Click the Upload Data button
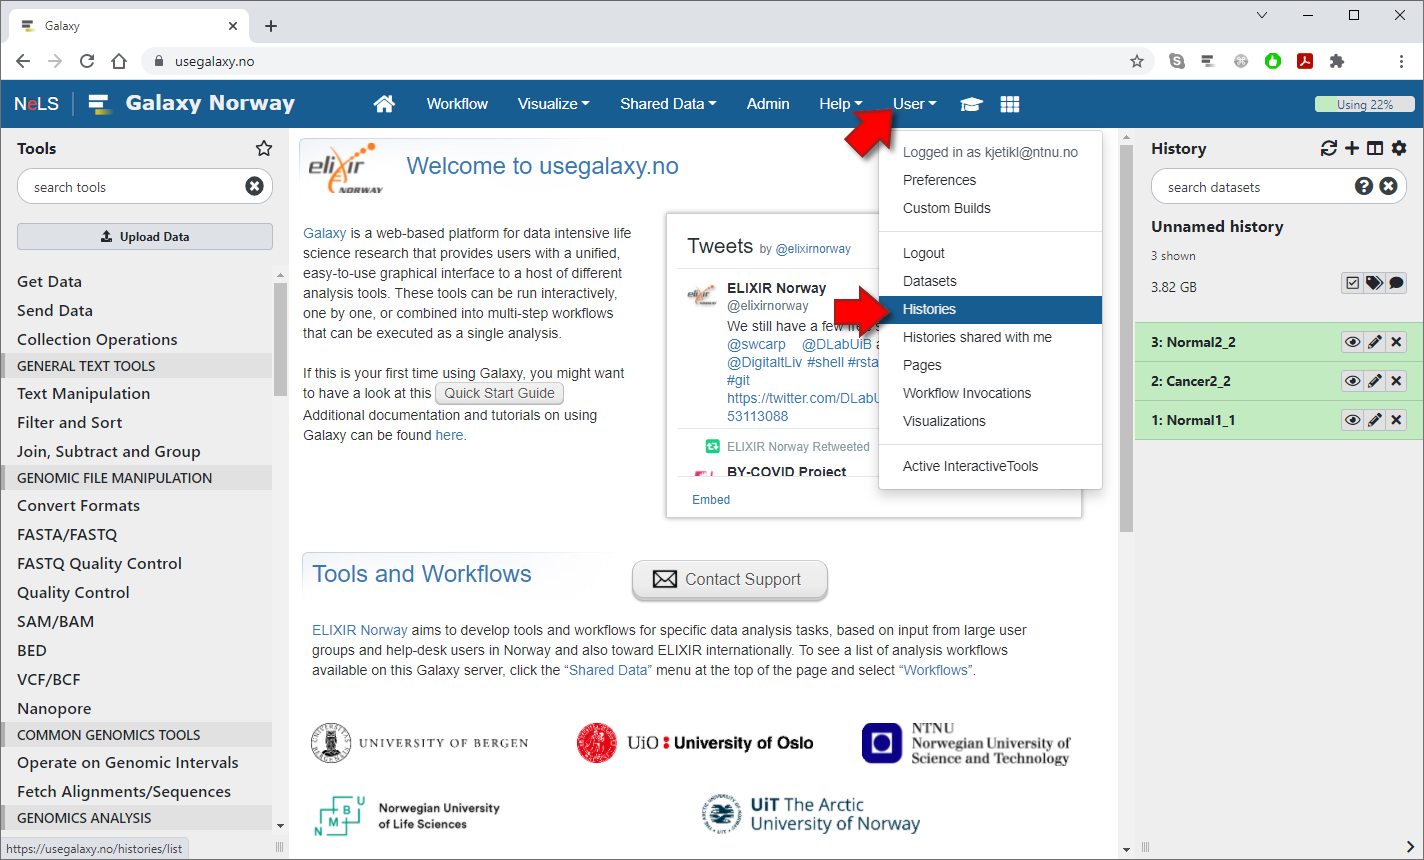The height and width of the screenshot is (860, 1424). (145, 237)
